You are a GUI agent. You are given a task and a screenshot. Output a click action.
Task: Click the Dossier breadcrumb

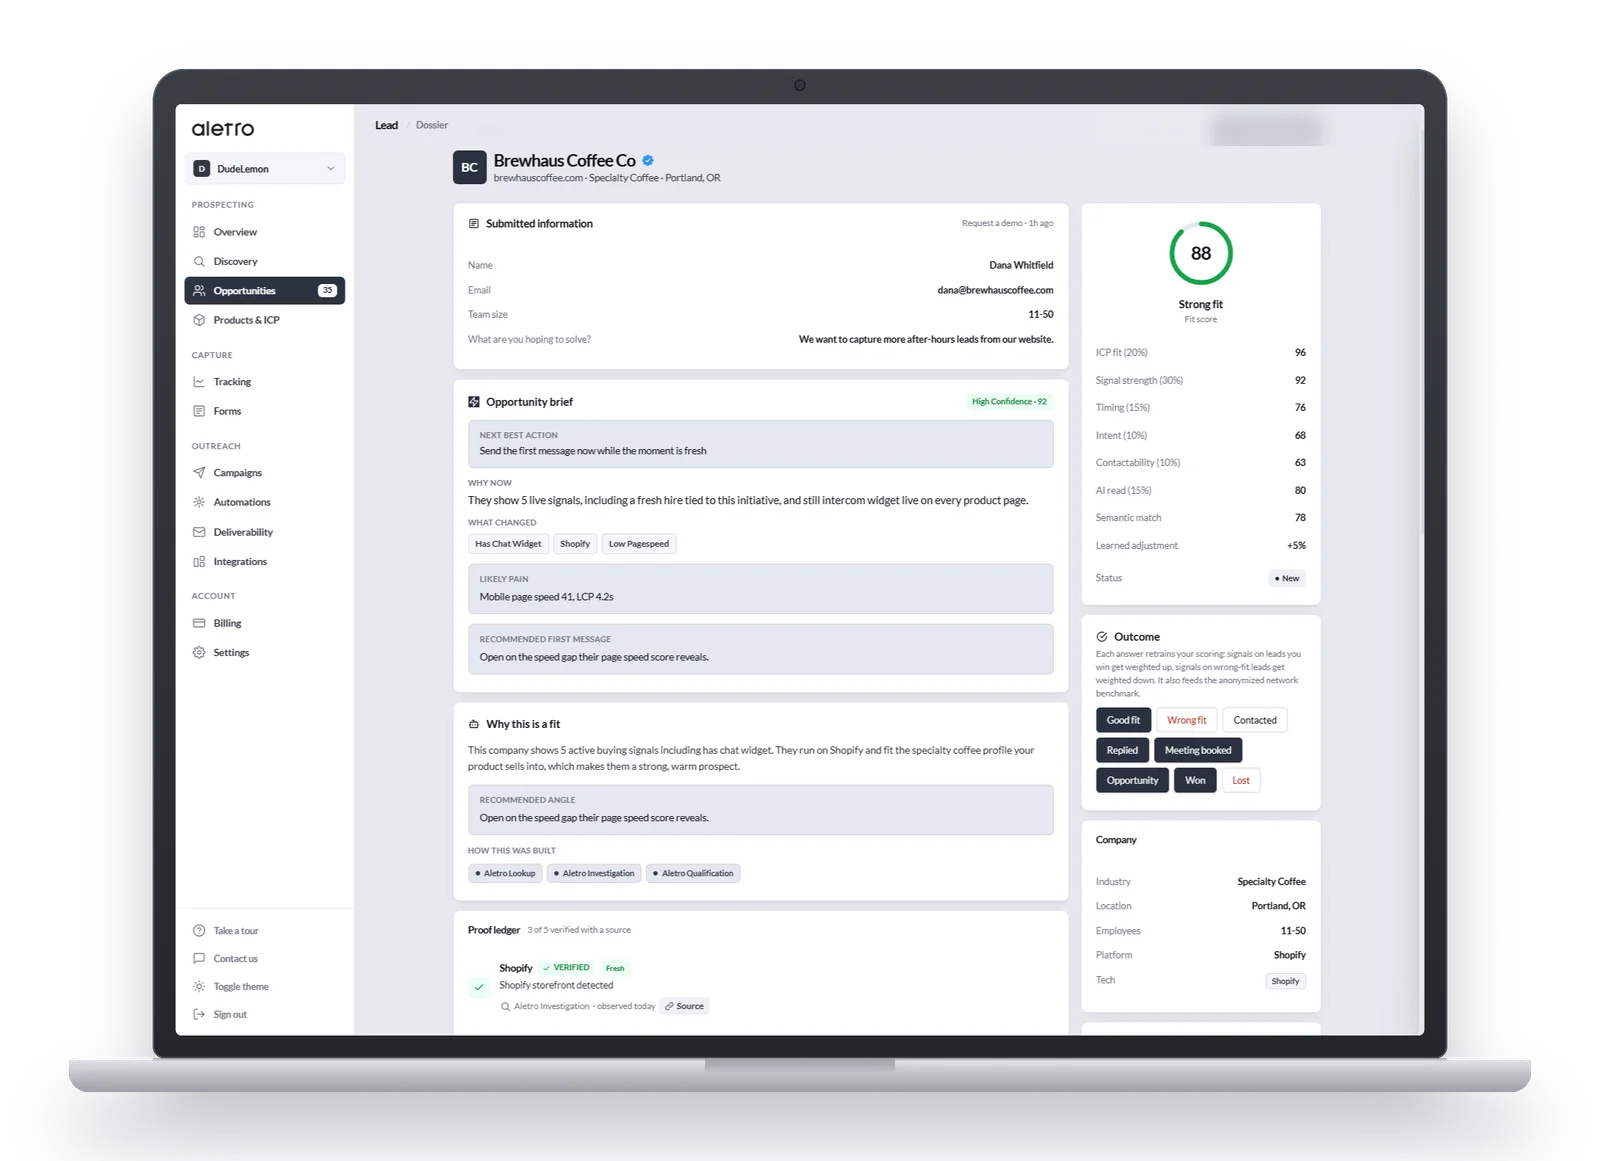tap(432, 125)
